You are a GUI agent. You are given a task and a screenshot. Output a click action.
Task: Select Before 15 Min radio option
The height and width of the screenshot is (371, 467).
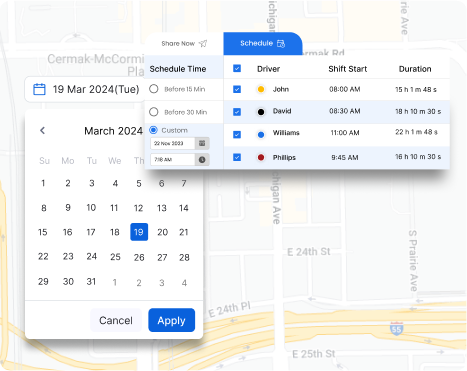pyautogui.click(x=154, y=89)
